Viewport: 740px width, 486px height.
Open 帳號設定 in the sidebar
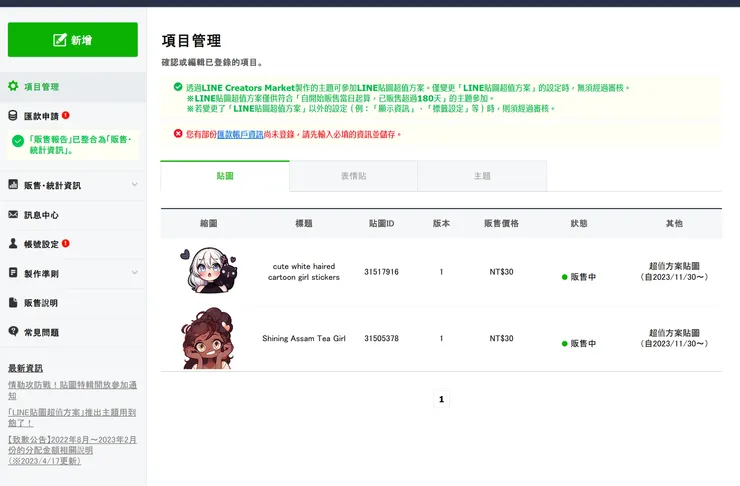pos(42,244)
